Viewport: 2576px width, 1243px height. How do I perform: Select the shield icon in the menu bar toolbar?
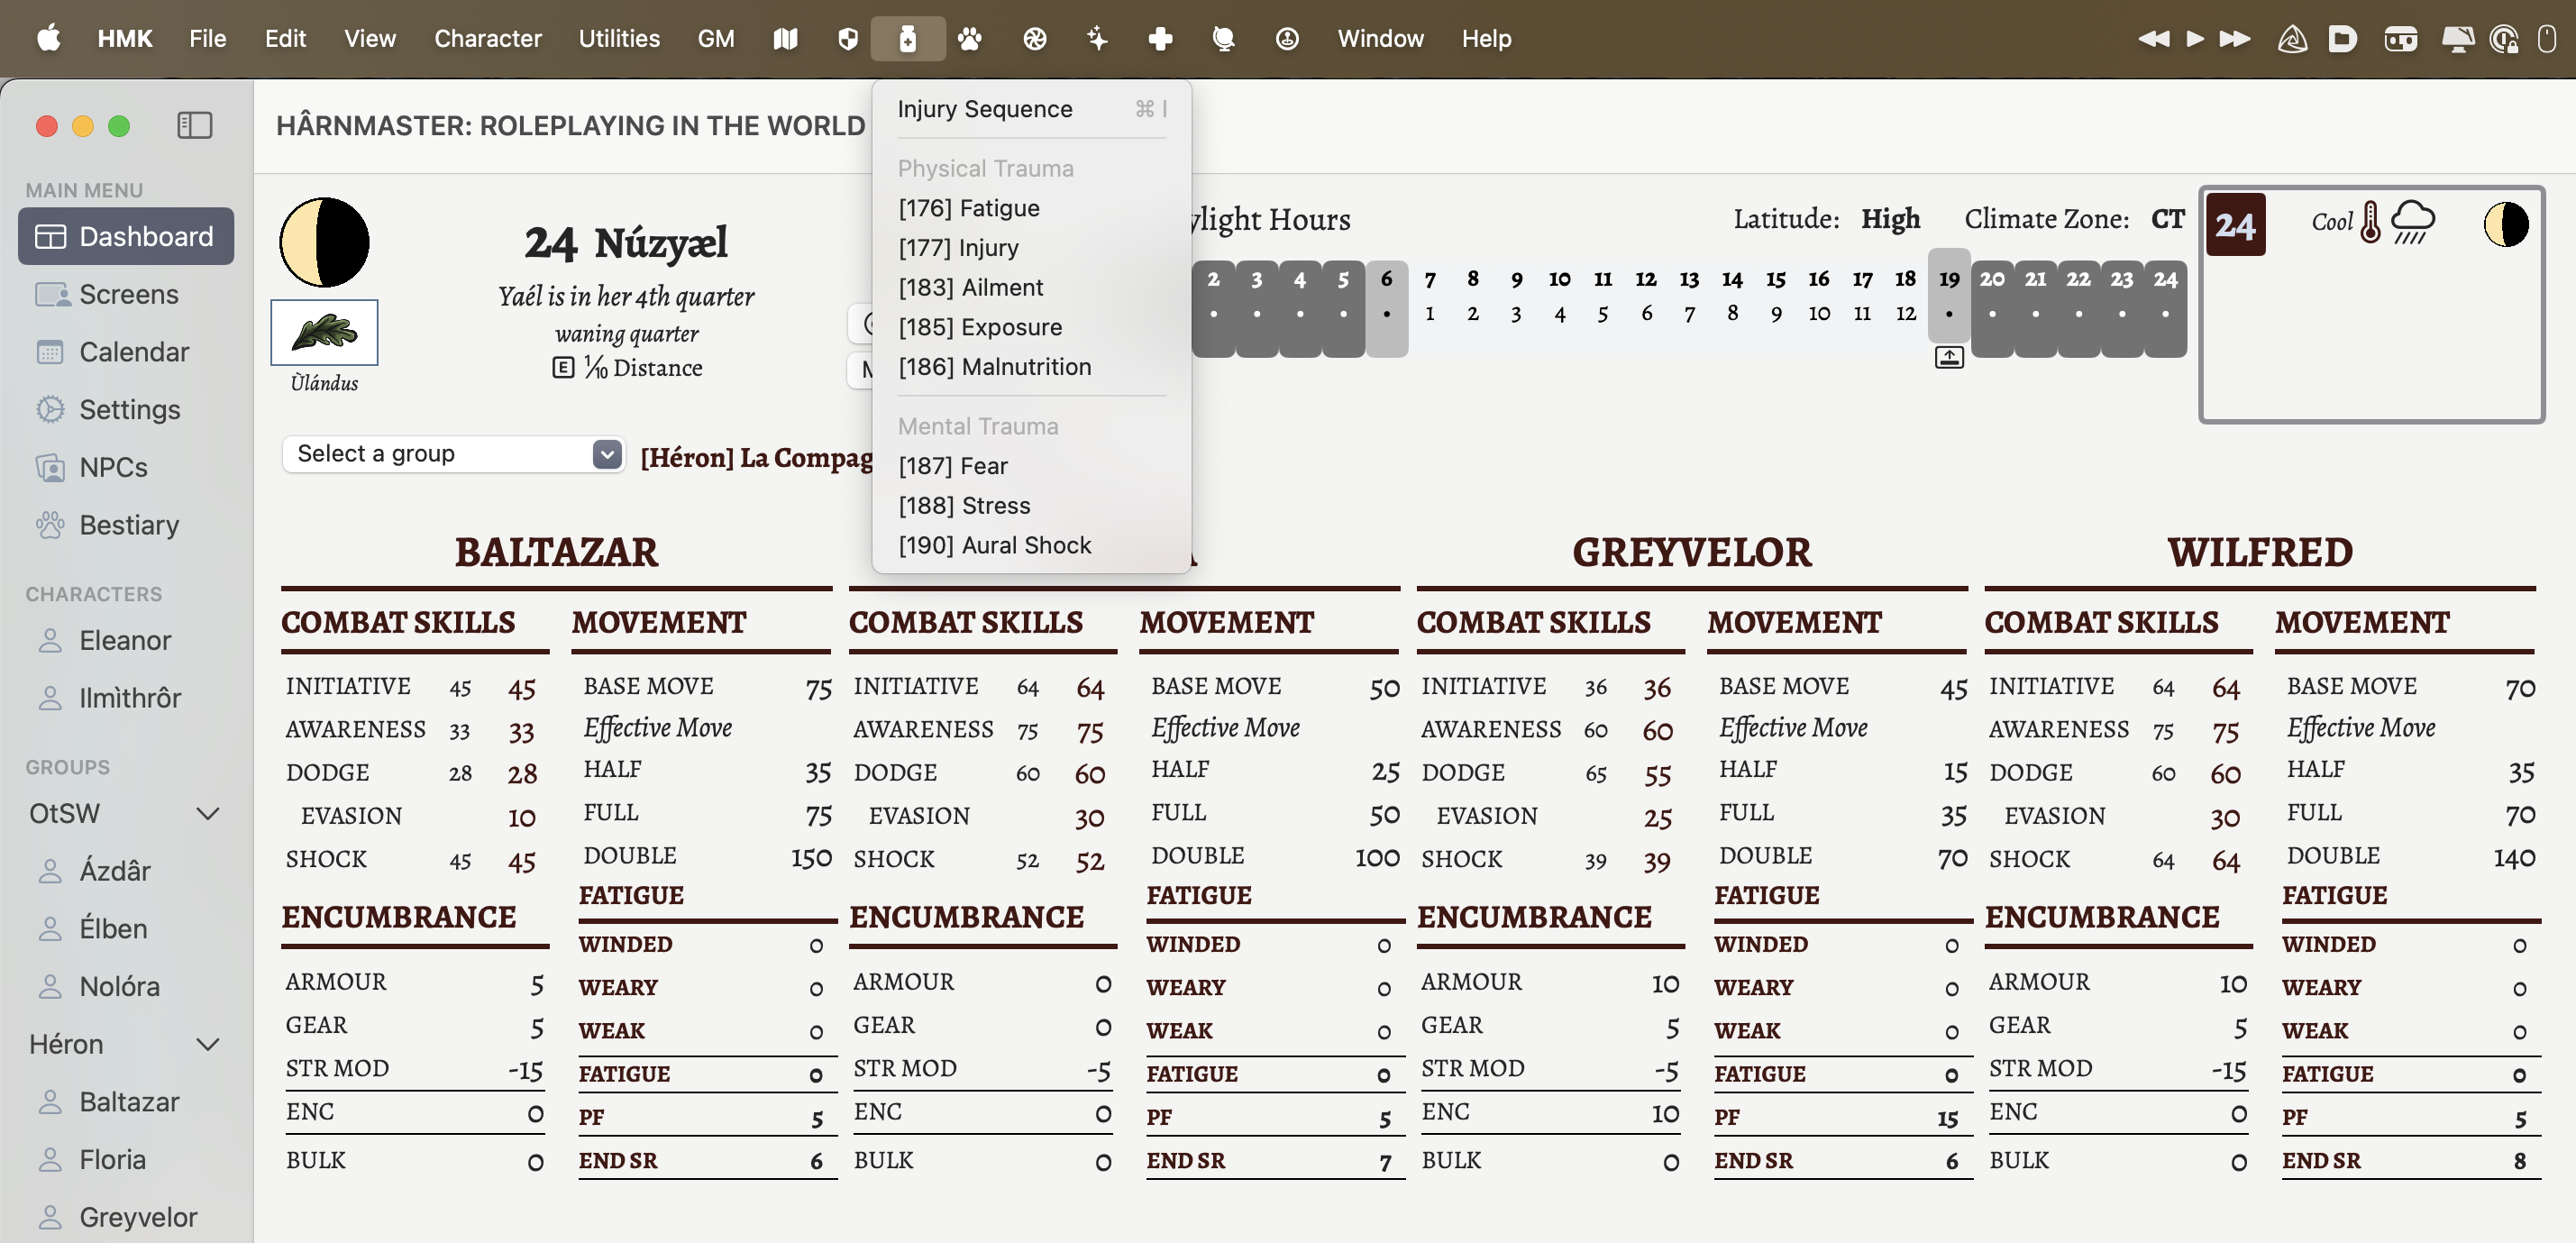point(847,38)
